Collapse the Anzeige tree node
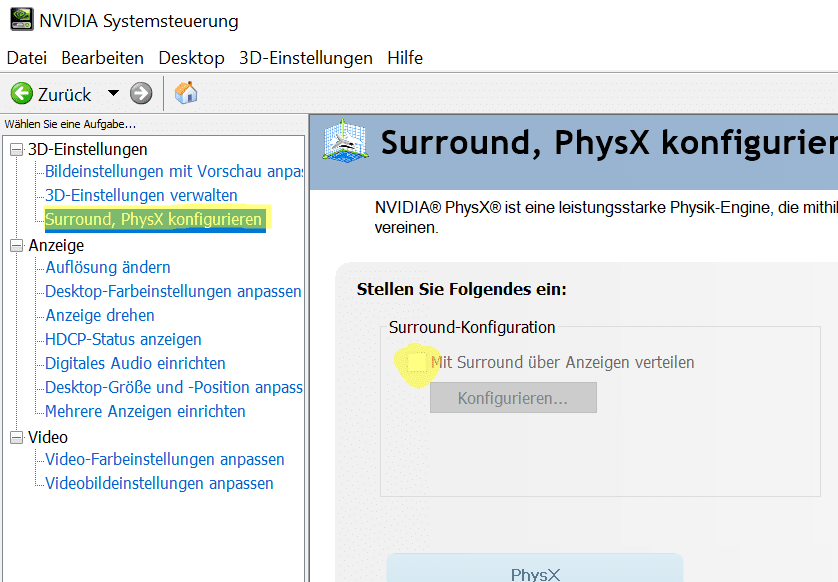This screenshot has height=582, width=838. [17, 246]
